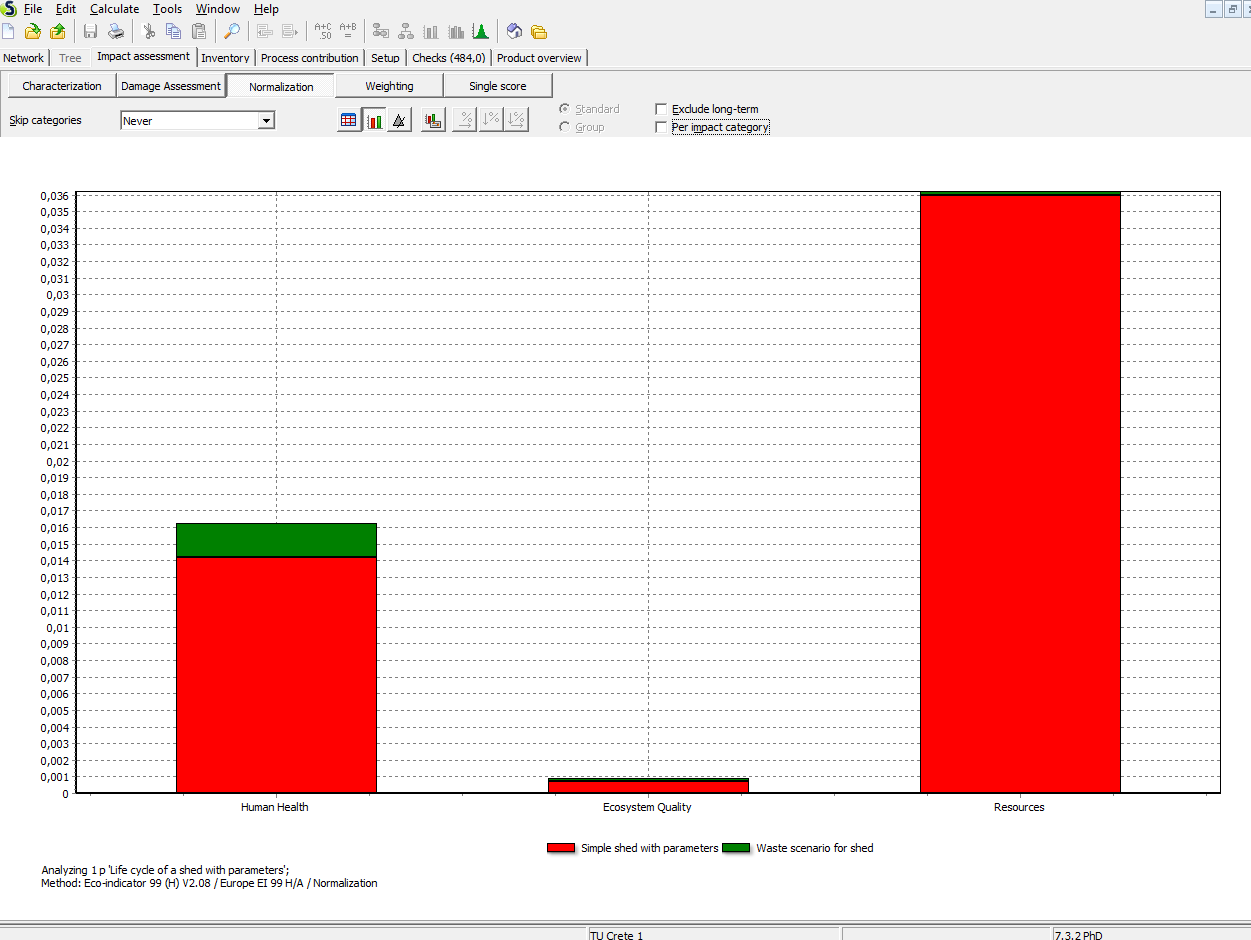
Task: Click the Human Health axis label
Action: [275, 807]
